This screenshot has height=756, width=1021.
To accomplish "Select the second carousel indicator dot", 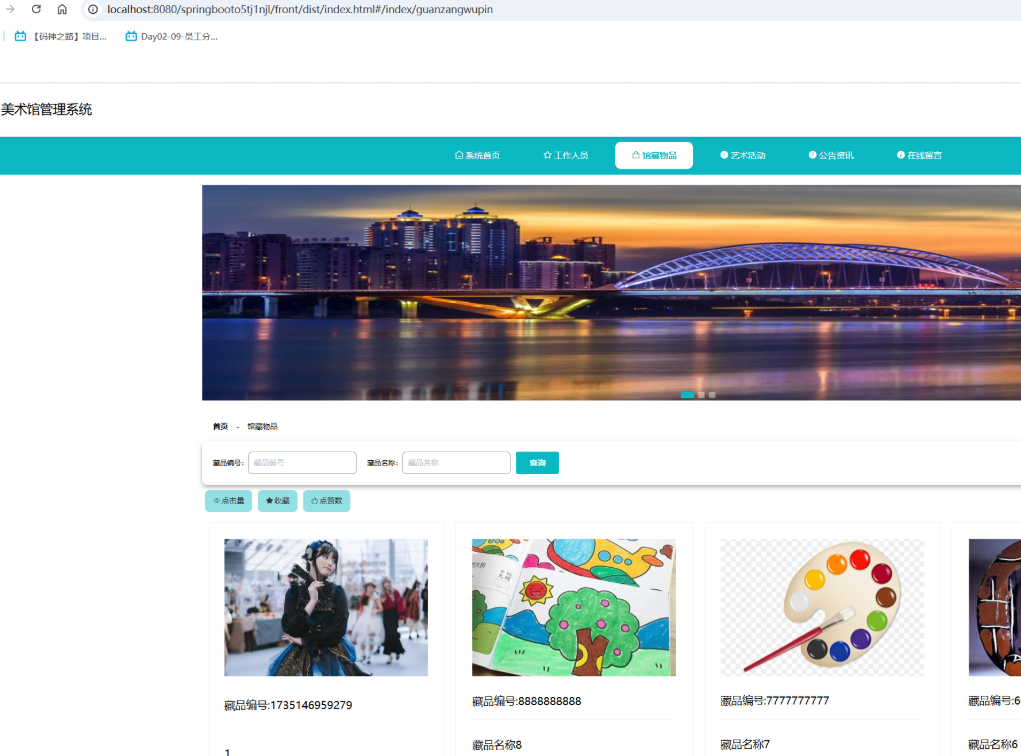I will pos(701,395).
